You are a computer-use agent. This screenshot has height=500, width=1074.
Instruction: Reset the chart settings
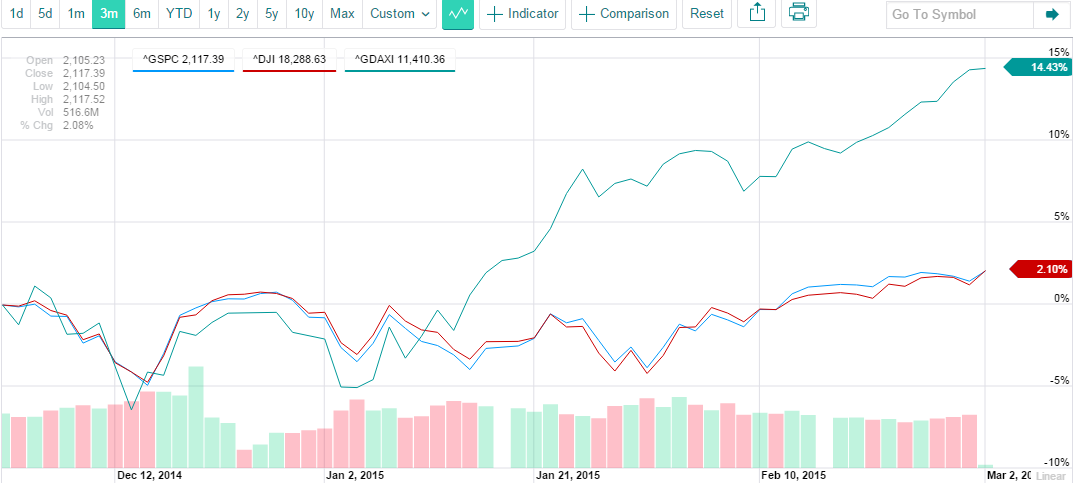[x=707, y=14]
